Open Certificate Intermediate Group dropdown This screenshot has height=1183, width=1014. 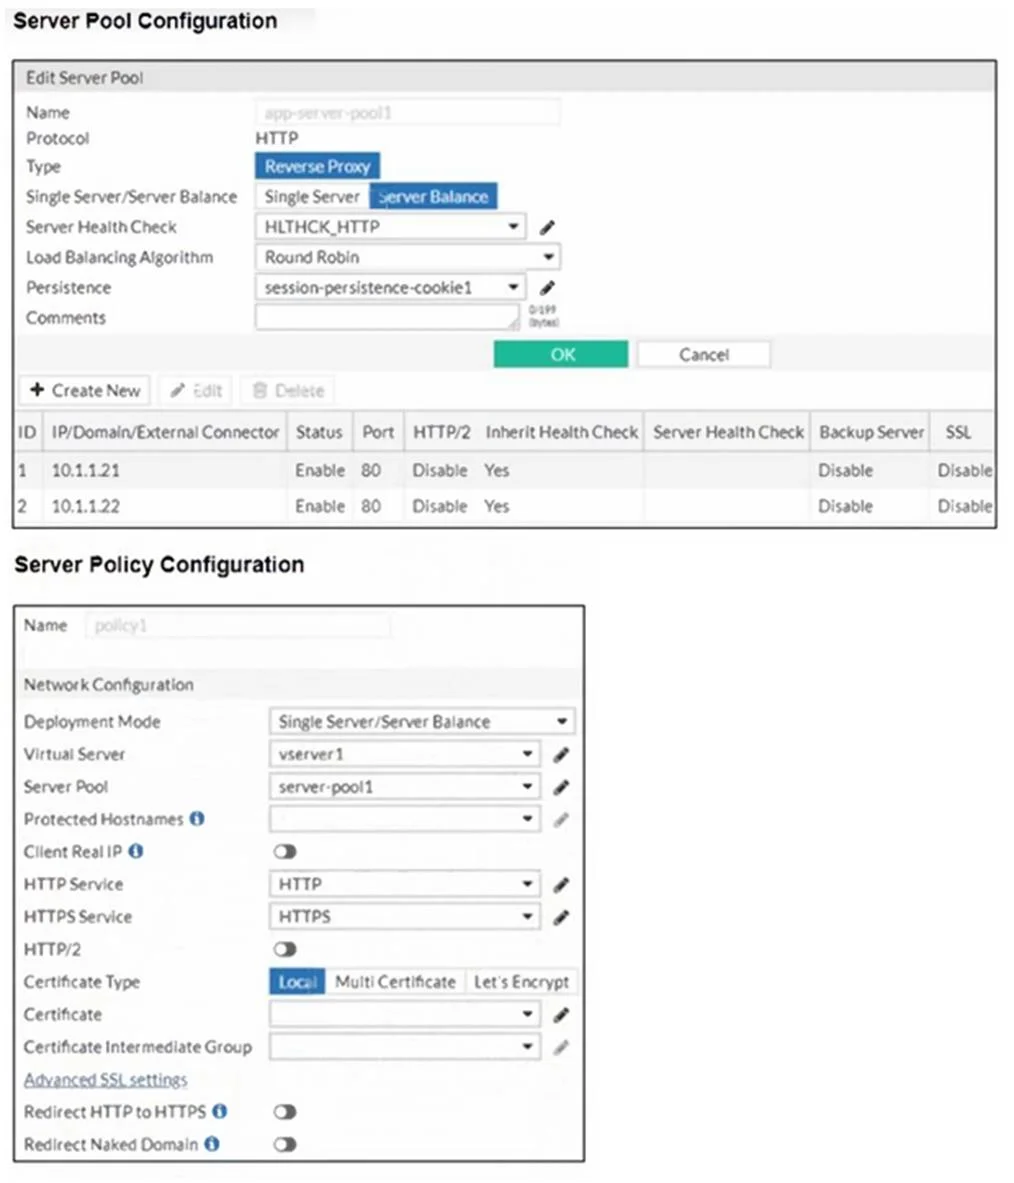(x=404, y=1046)
